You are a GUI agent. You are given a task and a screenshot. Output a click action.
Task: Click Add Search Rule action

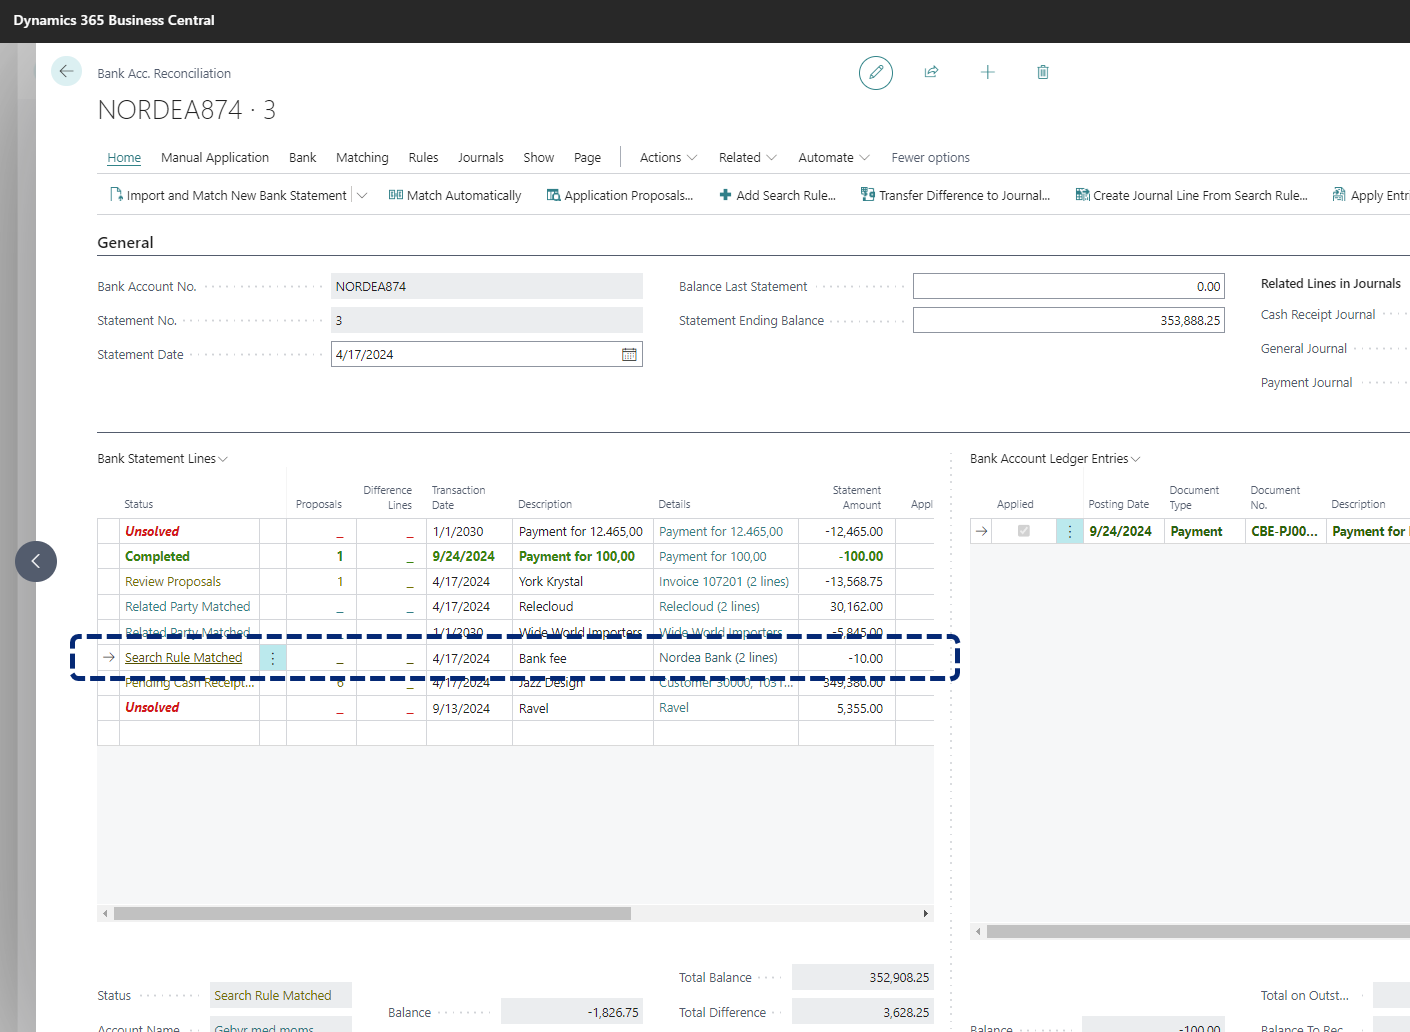pyautogui.click(x=777, y=195)
